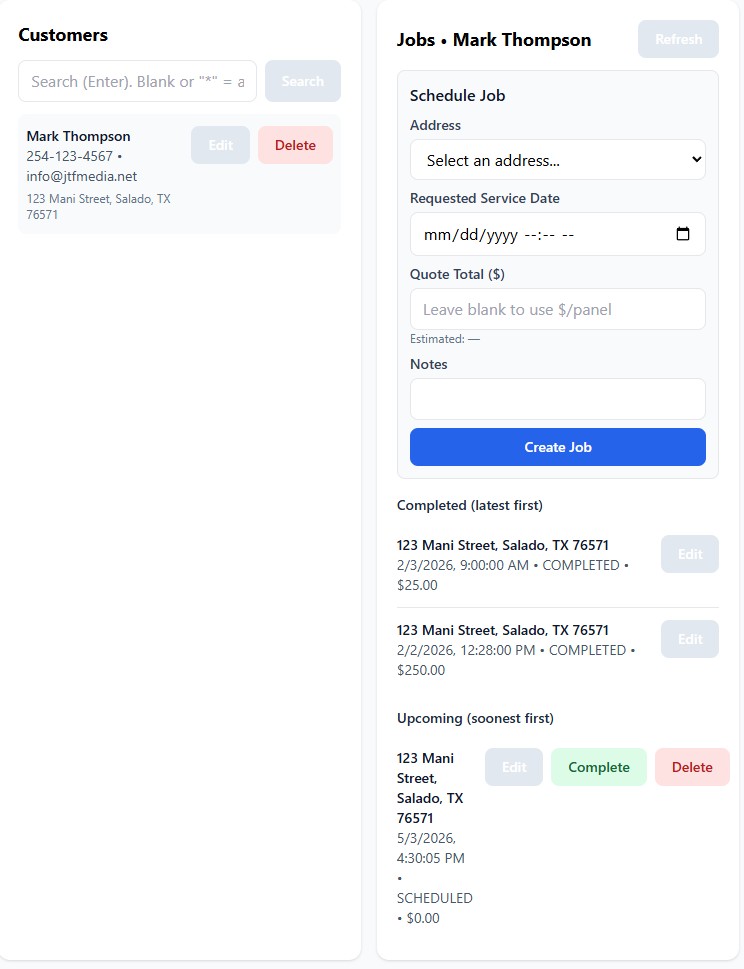
Task: Delete the upcoming scheduled job
Action: pos(692,767)
